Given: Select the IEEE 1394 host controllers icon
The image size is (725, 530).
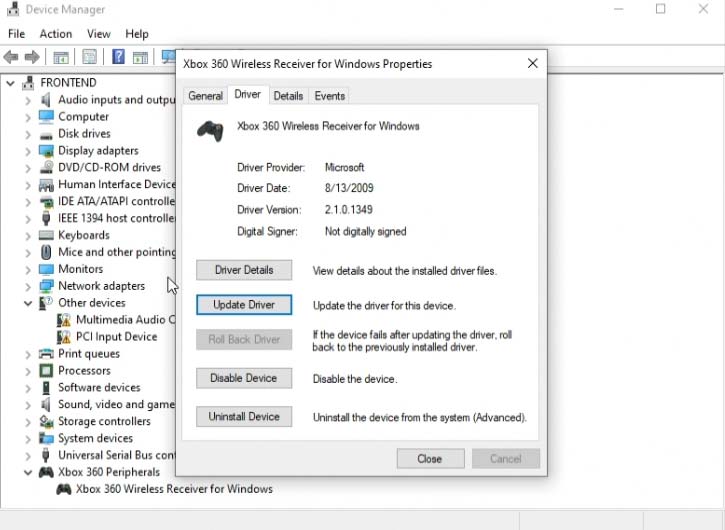Looking at the screenshot, I should point(46,218).
